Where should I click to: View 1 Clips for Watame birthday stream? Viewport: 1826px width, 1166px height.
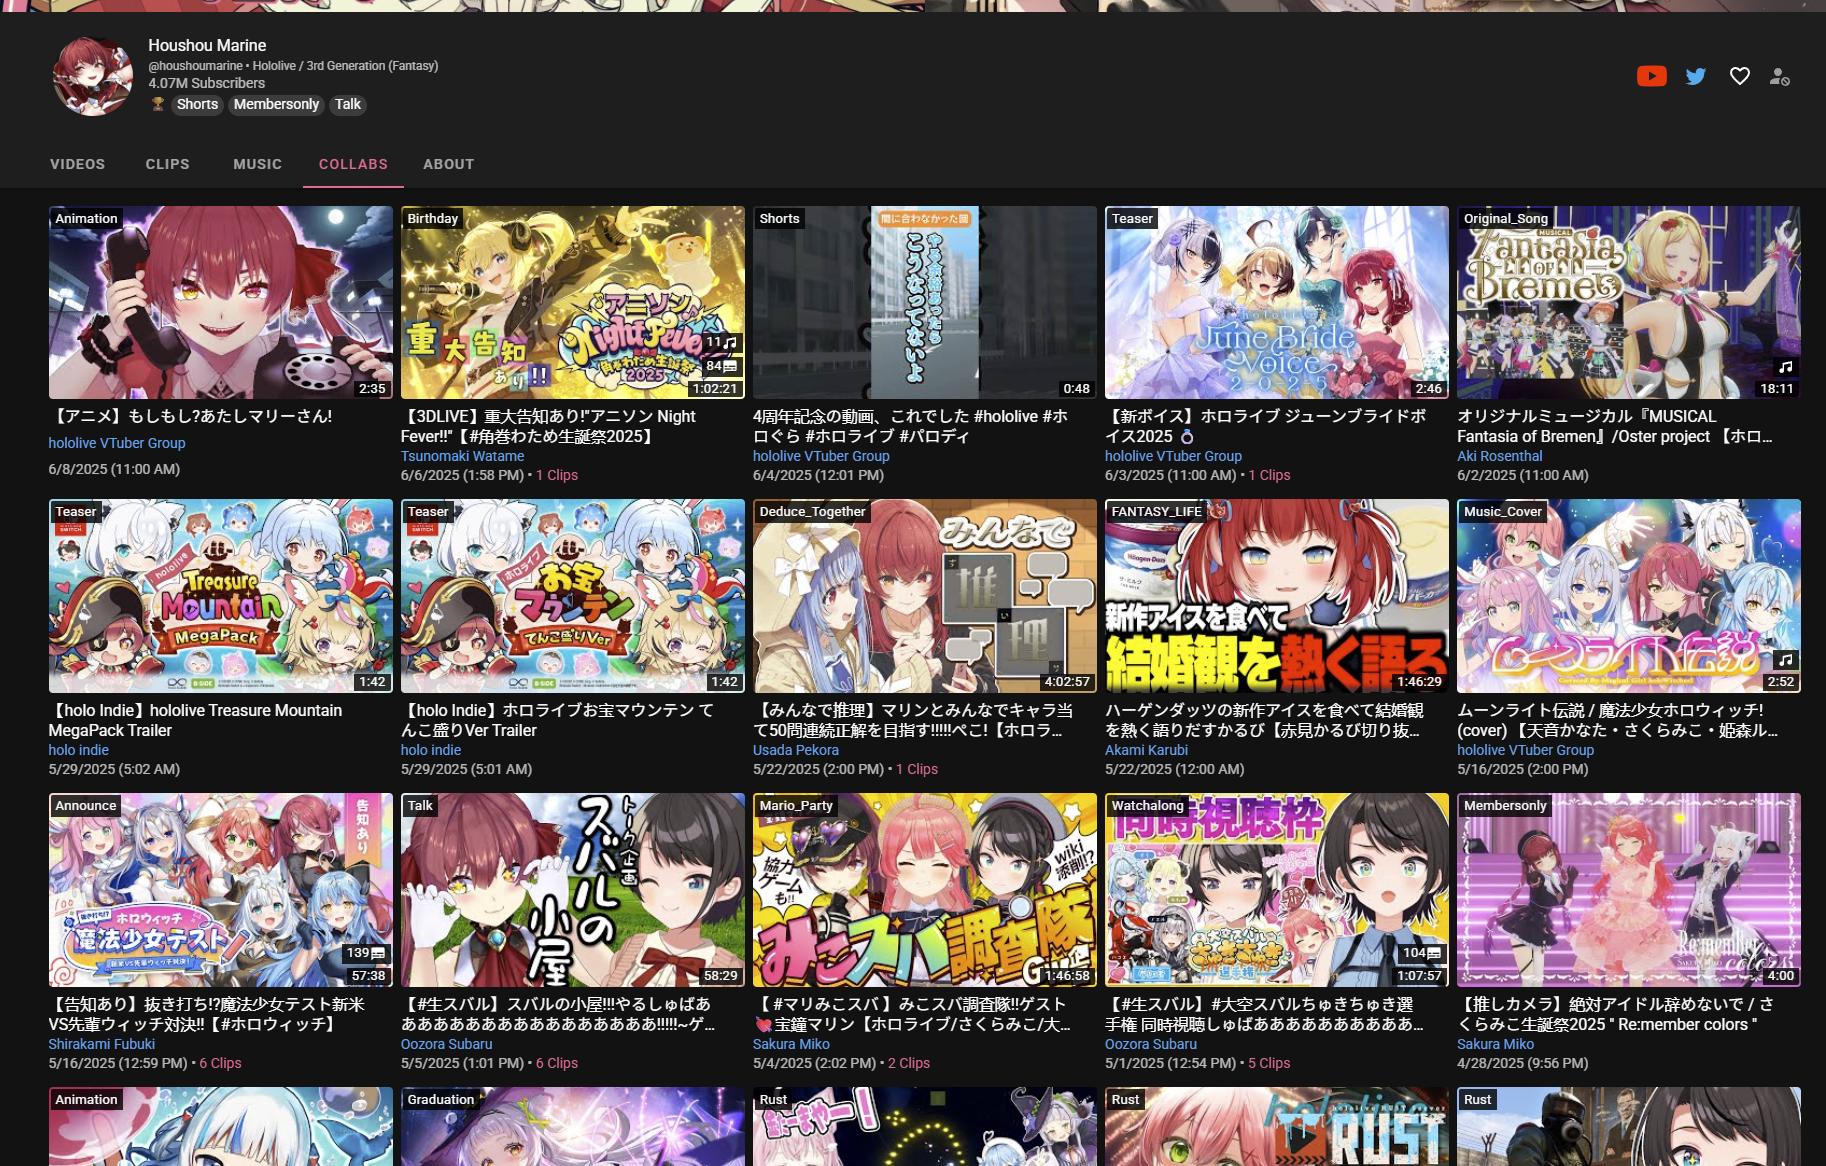pyautogui.click(x=557, y=475)
